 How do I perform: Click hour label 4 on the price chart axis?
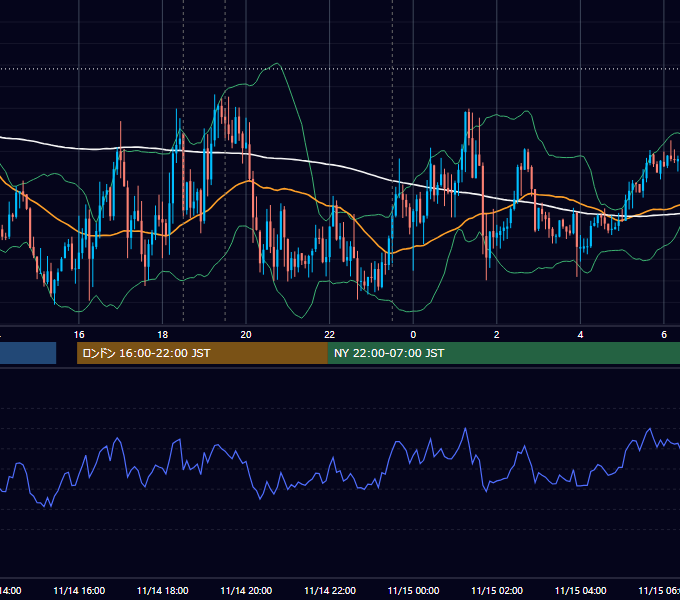coord(580,335)
